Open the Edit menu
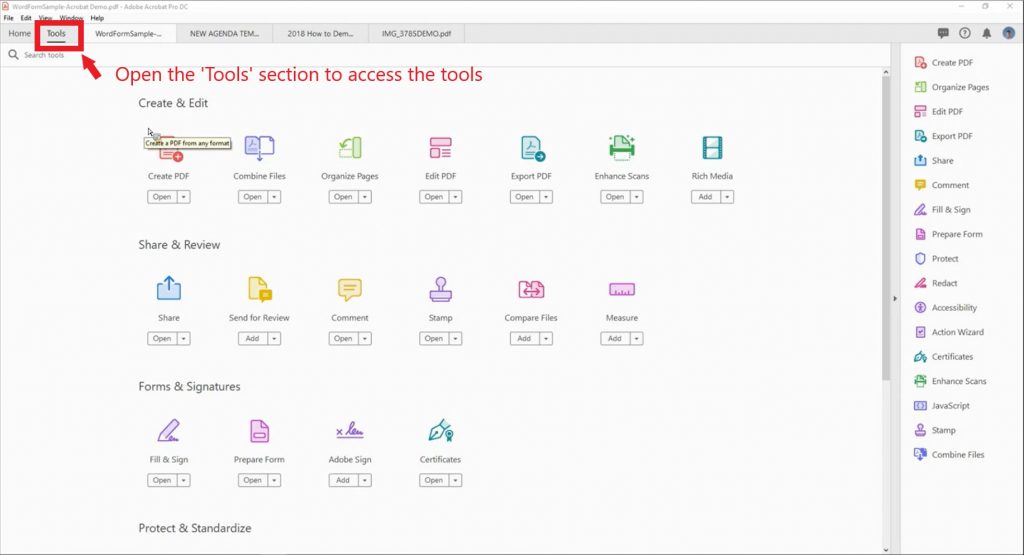Screen dimensions: 1024x555 coord(26,18)
